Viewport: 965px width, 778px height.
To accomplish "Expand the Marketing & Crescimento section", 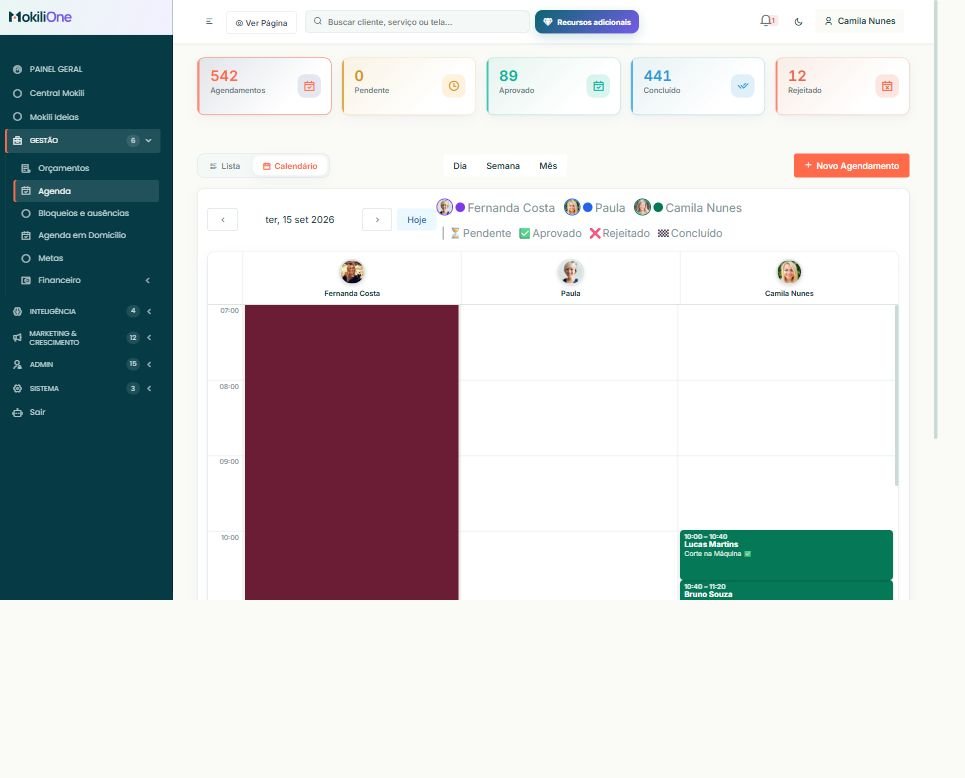I will pos(149,338).
